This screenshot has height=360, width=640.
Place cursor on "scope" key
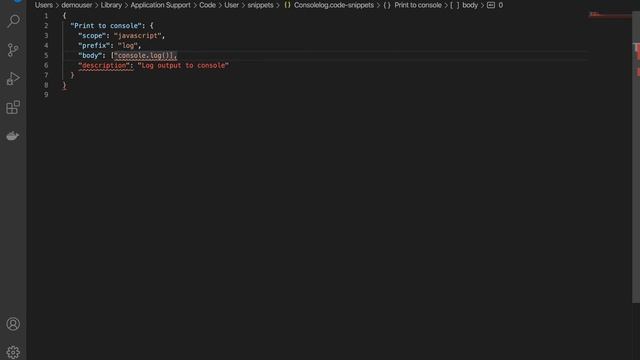pyautogui.click(x=92, y=36)
